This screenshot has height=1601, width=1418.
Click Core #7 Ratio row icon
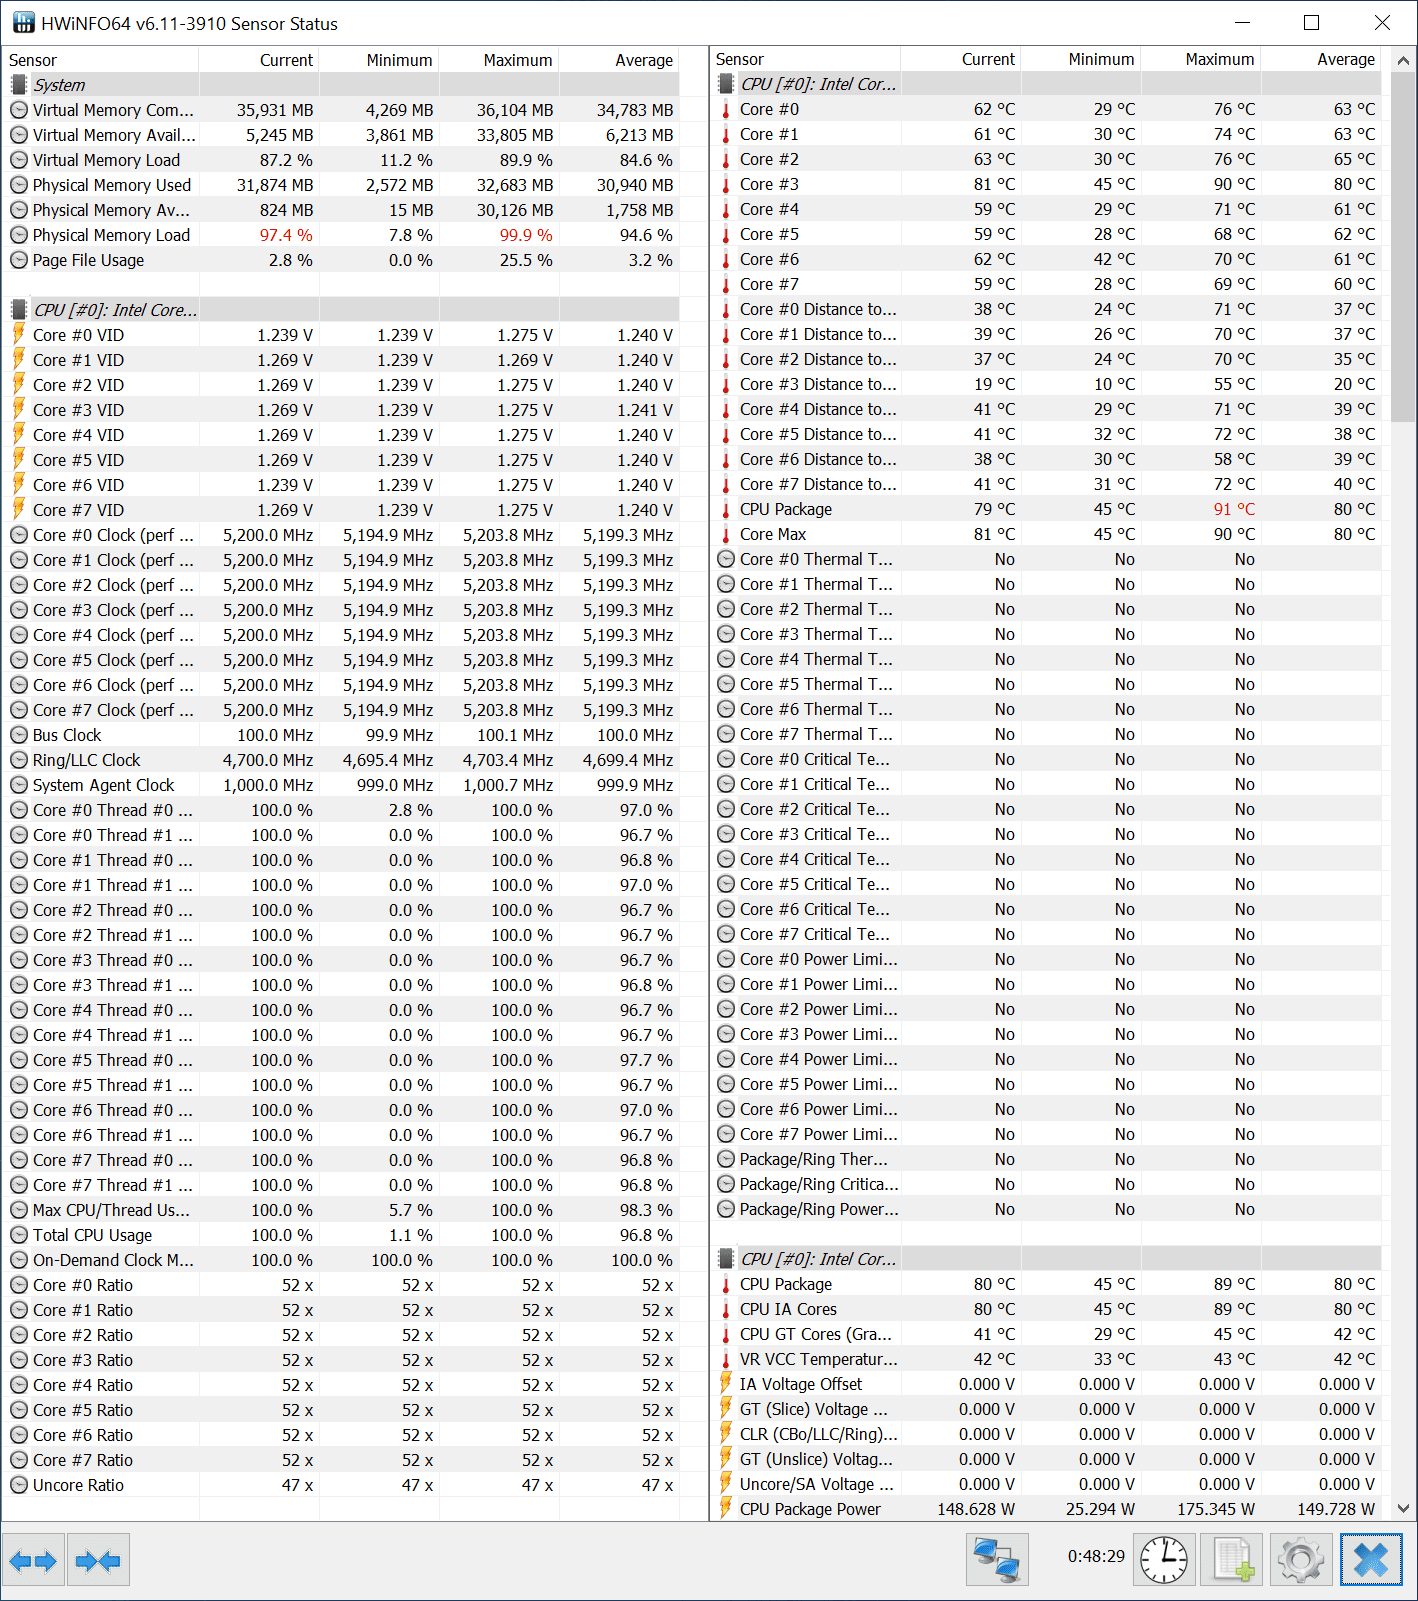coord(19,1460)
